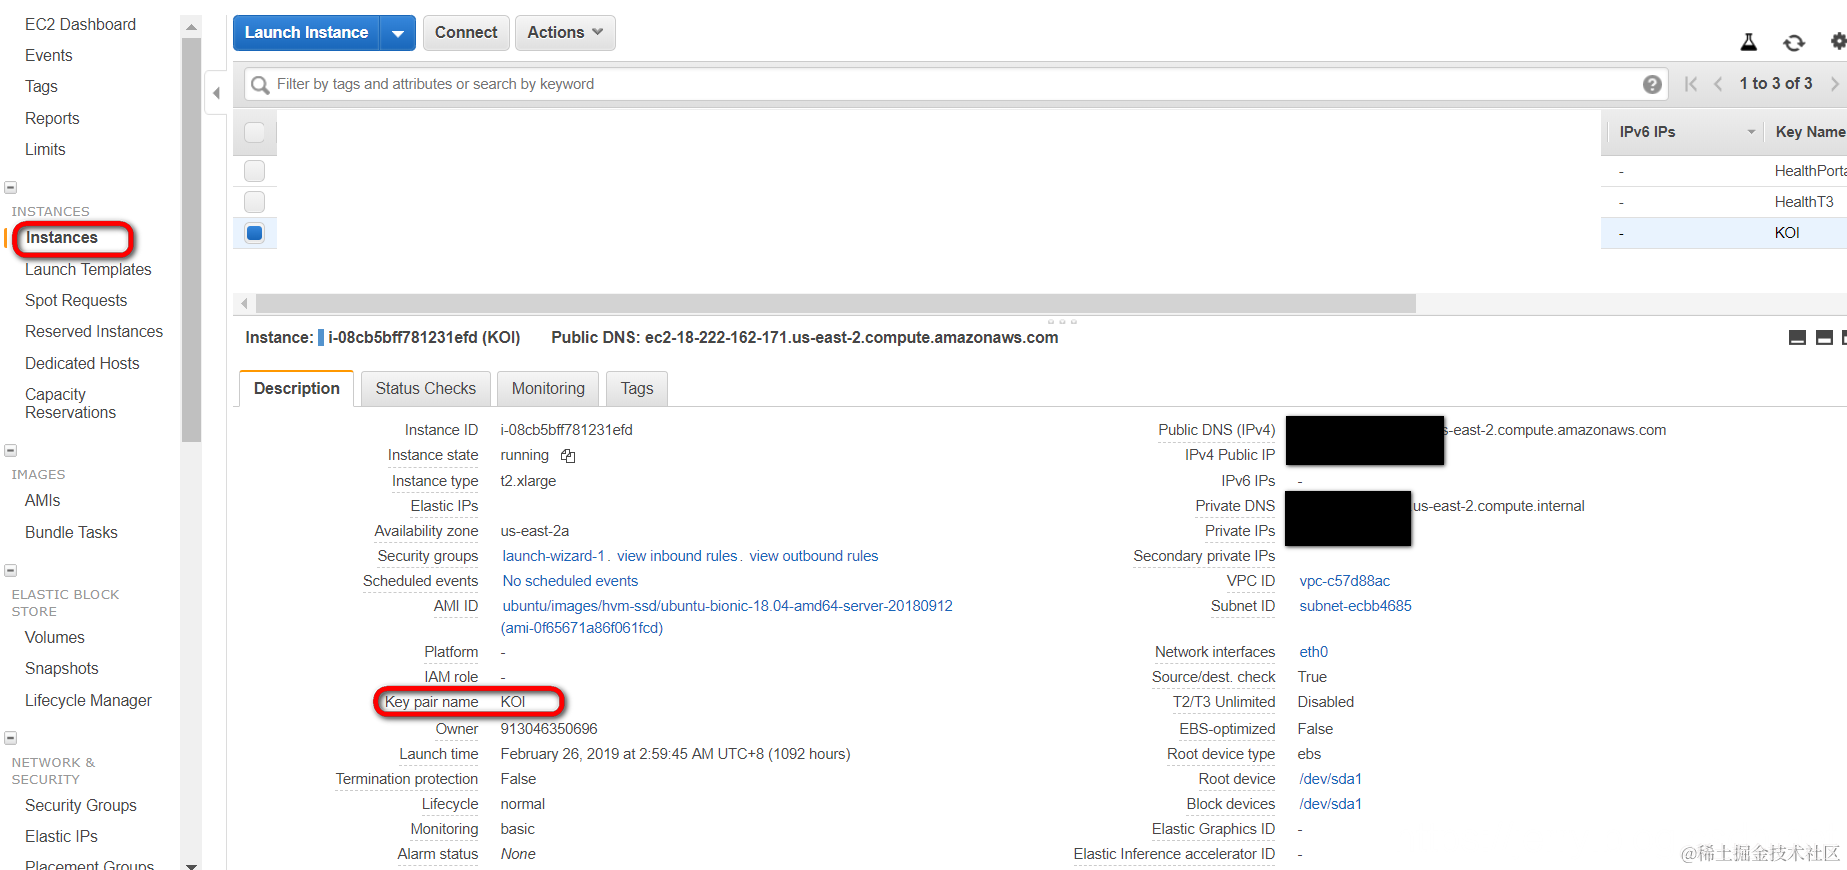This screenshot has width=1847, height=870.
Task: Open the eth0 network interface link
Action: click(1313, 652)
